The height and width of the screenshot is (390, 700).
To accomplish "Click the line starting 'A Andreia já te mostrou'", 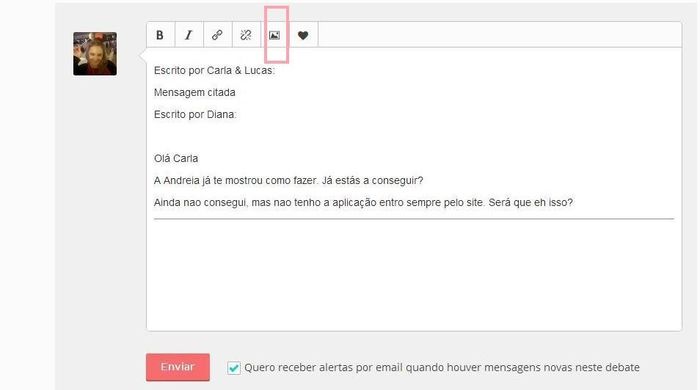I will (x=288, y=180).
